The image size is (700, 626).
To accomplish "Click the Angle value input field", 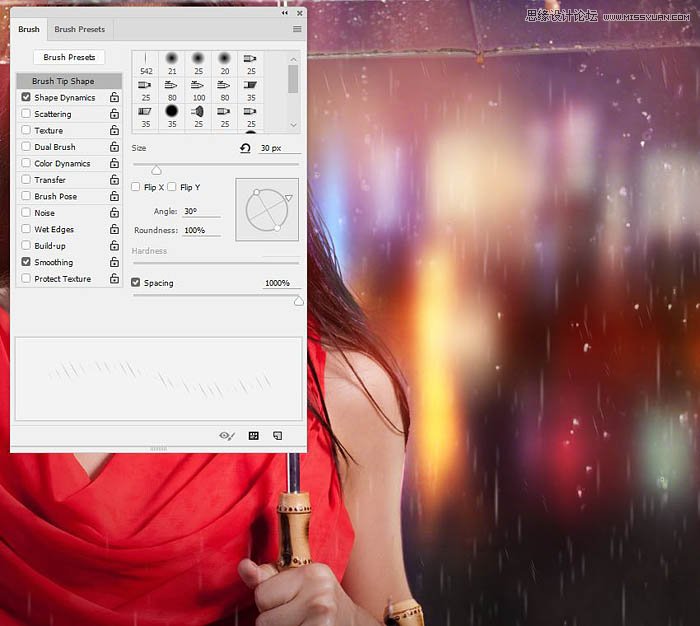I will click(x=201, y=212).
